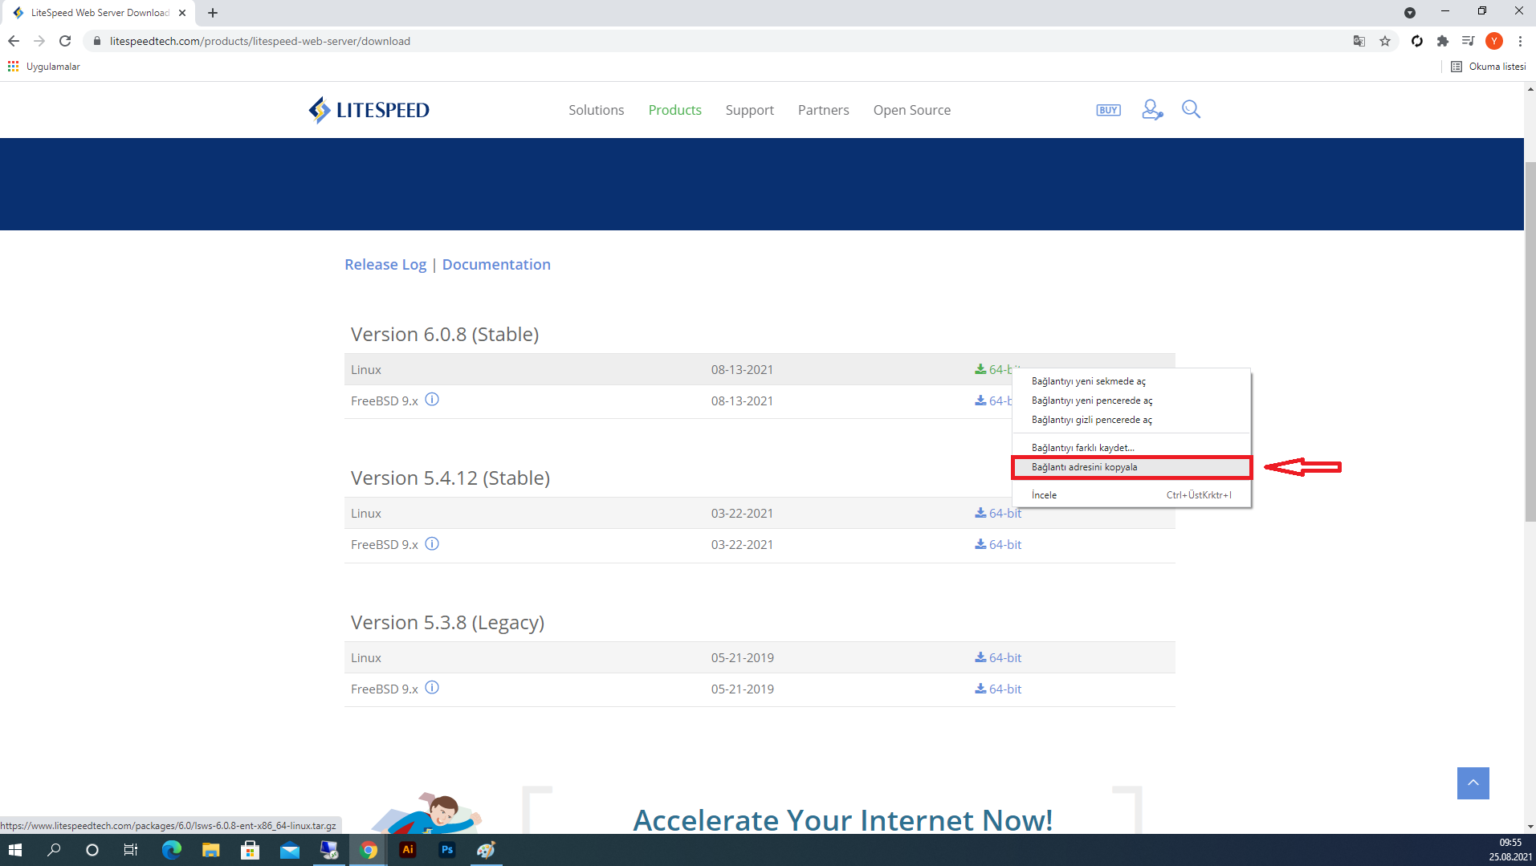Open Adobe Photoshop from the taskbar
Image resolution: width=1536 pixels, height=866 pixels.
447,850
